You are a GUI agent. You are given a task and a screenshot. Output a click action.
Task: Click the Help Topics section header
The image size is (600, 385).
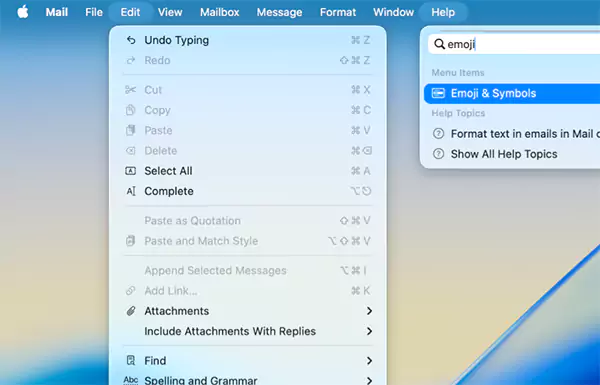tap(458, 113)
